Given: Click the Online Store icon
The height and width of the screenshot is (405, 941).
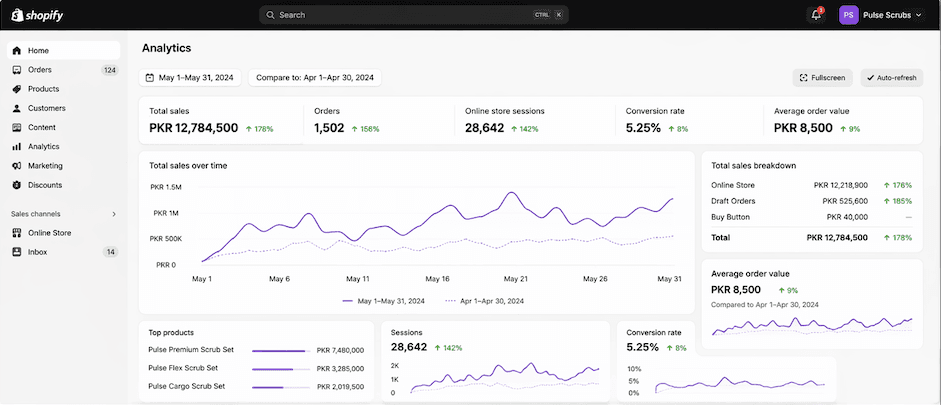Looking at the screenshot, I should pos(17,233).
